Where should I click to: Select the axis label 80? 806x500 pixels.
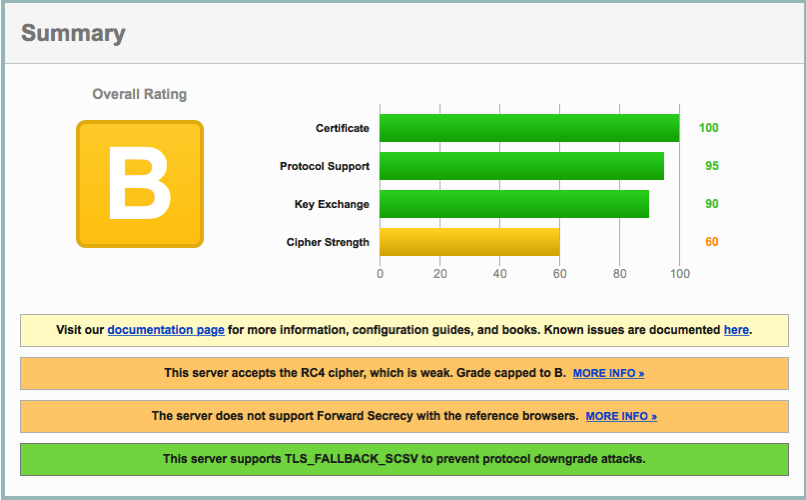click(x=619, y=274)
